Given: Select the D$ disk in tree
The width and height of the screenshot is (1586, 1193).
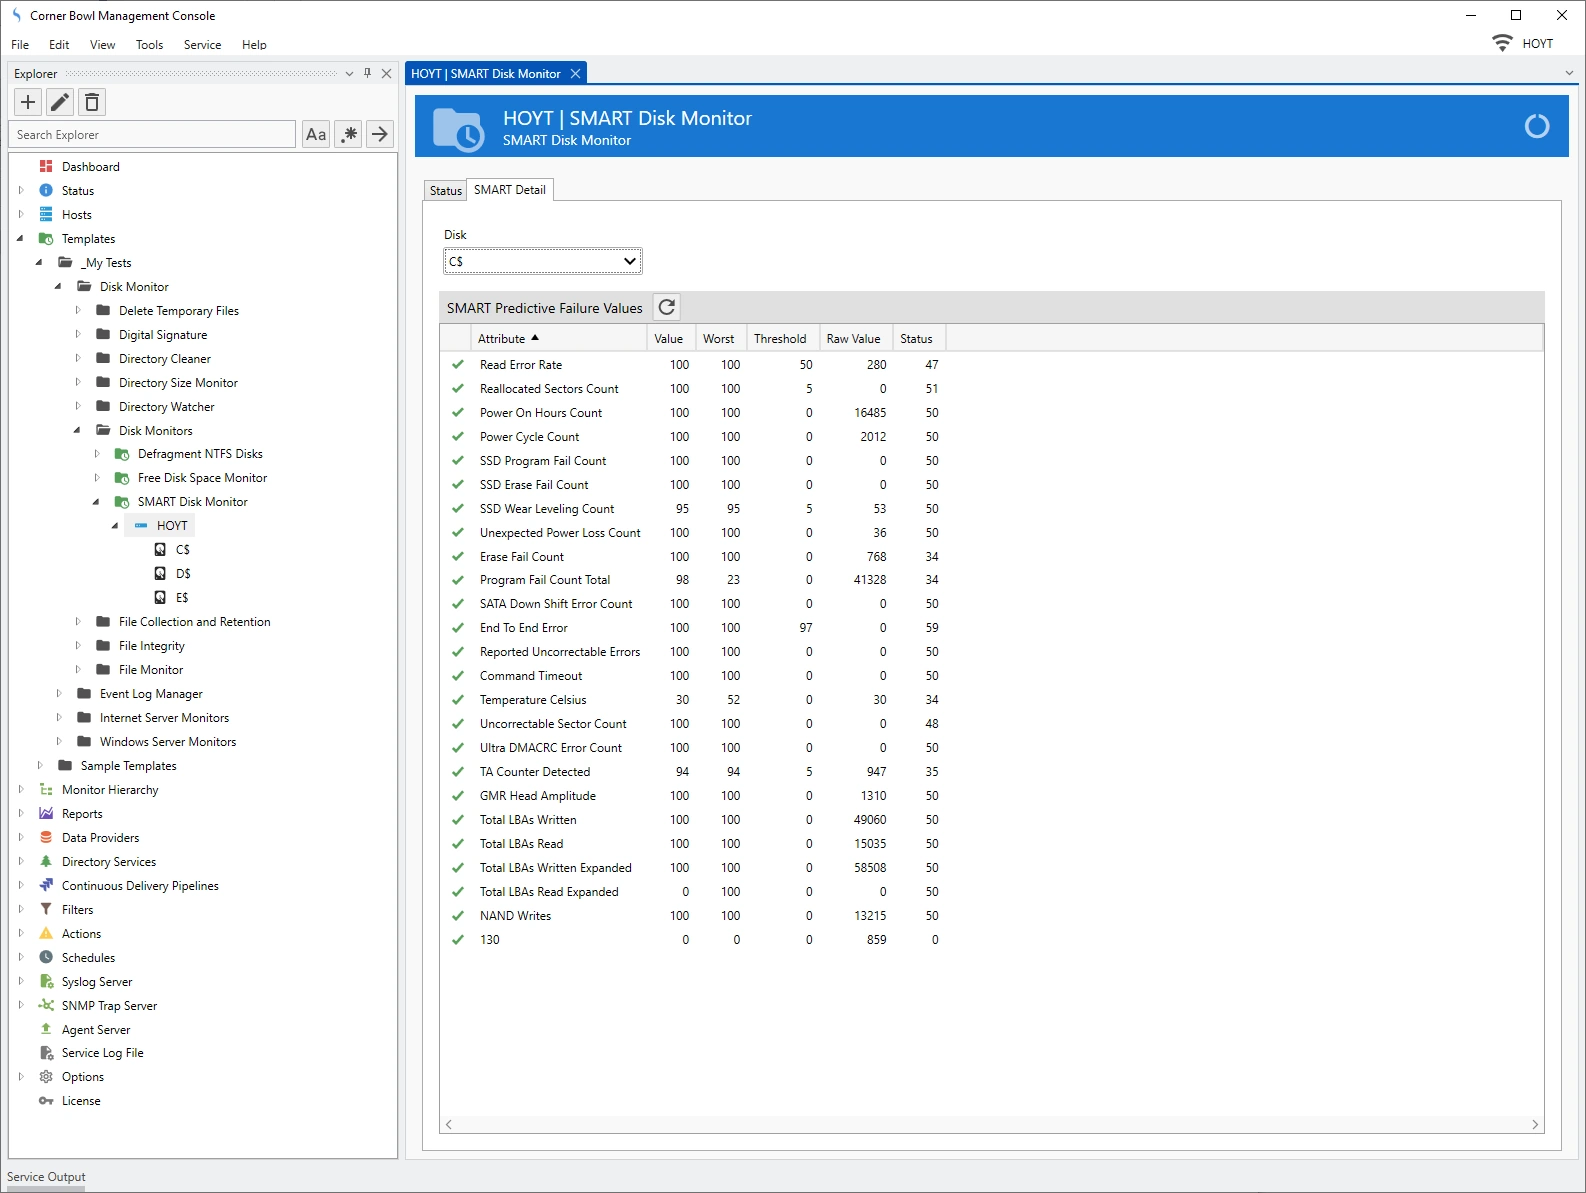Looking at the screenshot, I should [182, 574].
